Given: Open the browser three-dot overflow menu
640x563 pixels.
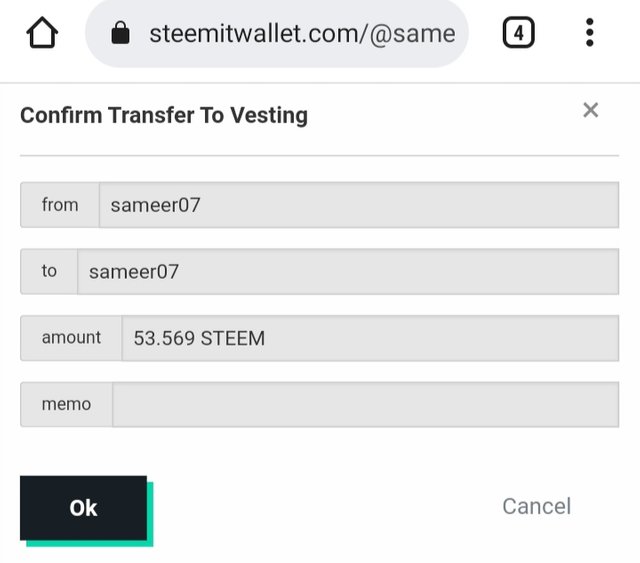Looking at the screenshot, I should point(590,34).
